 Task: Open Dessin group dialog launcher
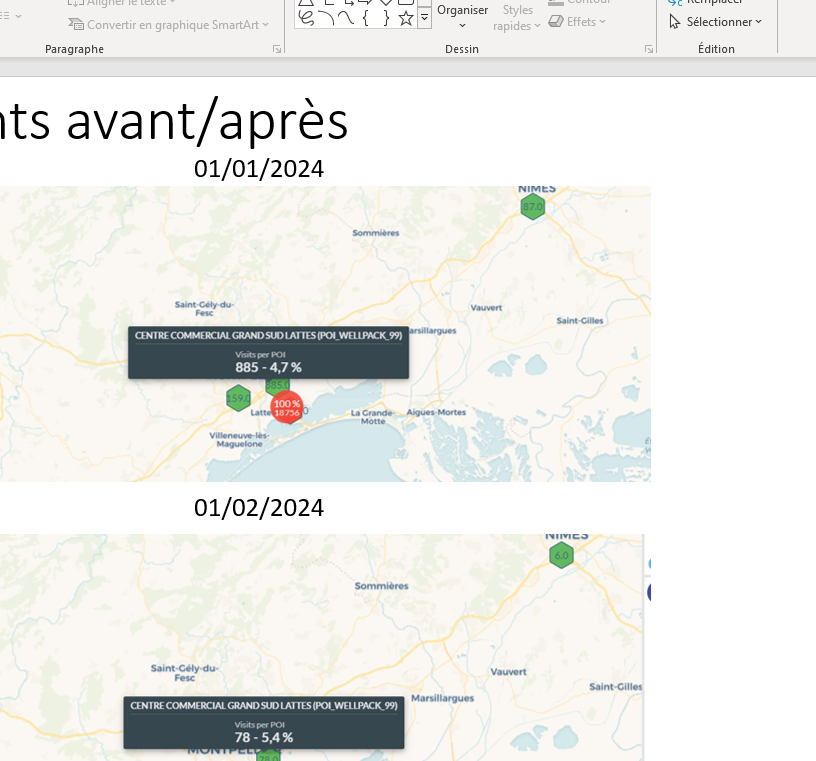click(649, 49)
